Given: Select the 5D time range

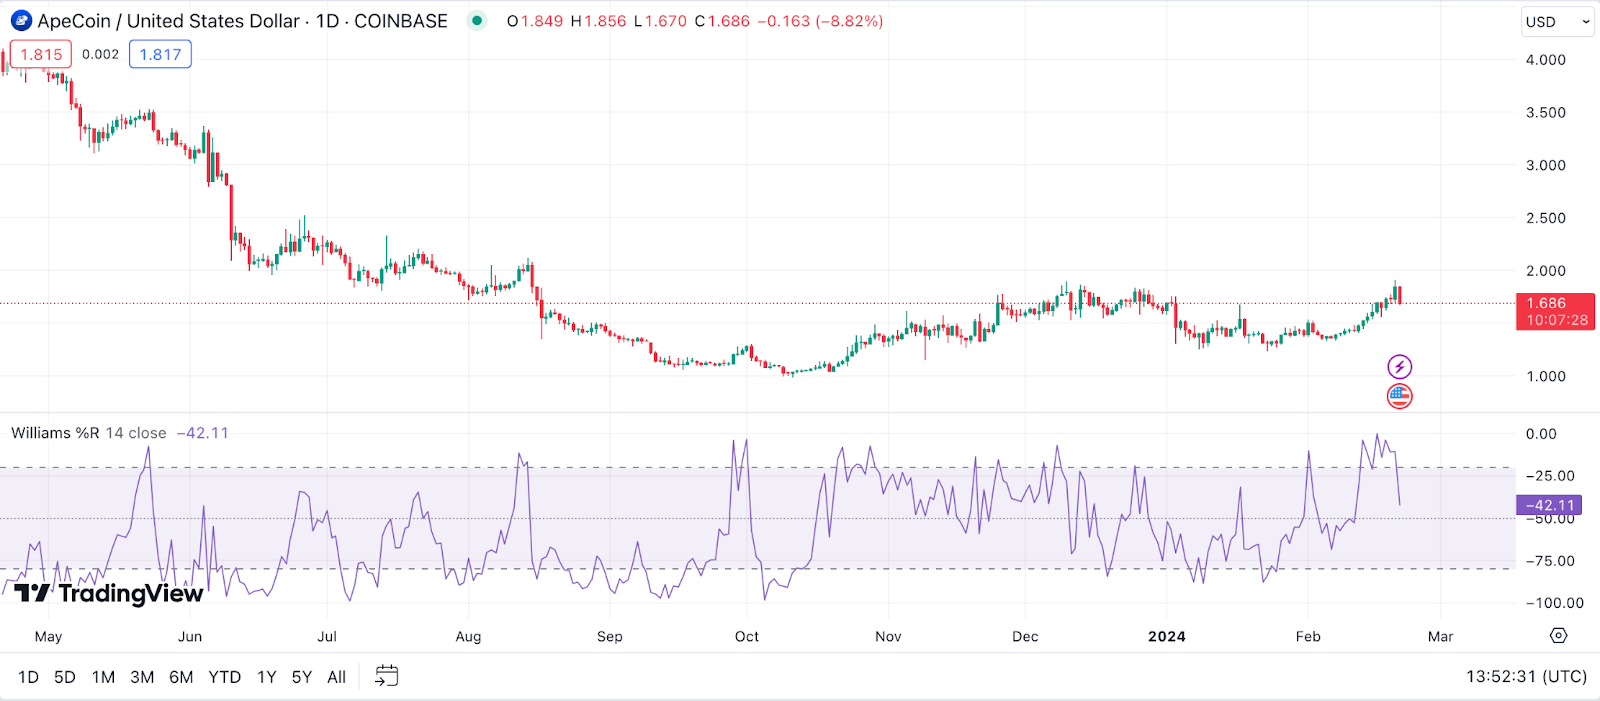Looking at the screenshot, I should (x=65, y=677).
